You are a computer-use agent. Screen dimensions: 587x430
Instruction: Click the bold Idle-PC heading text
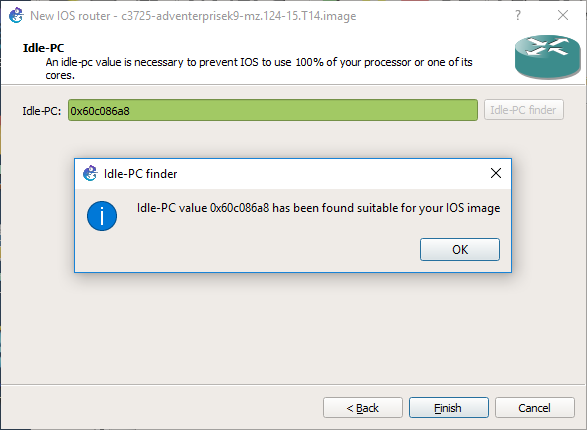pyautogui.click(x=43, y=48)
